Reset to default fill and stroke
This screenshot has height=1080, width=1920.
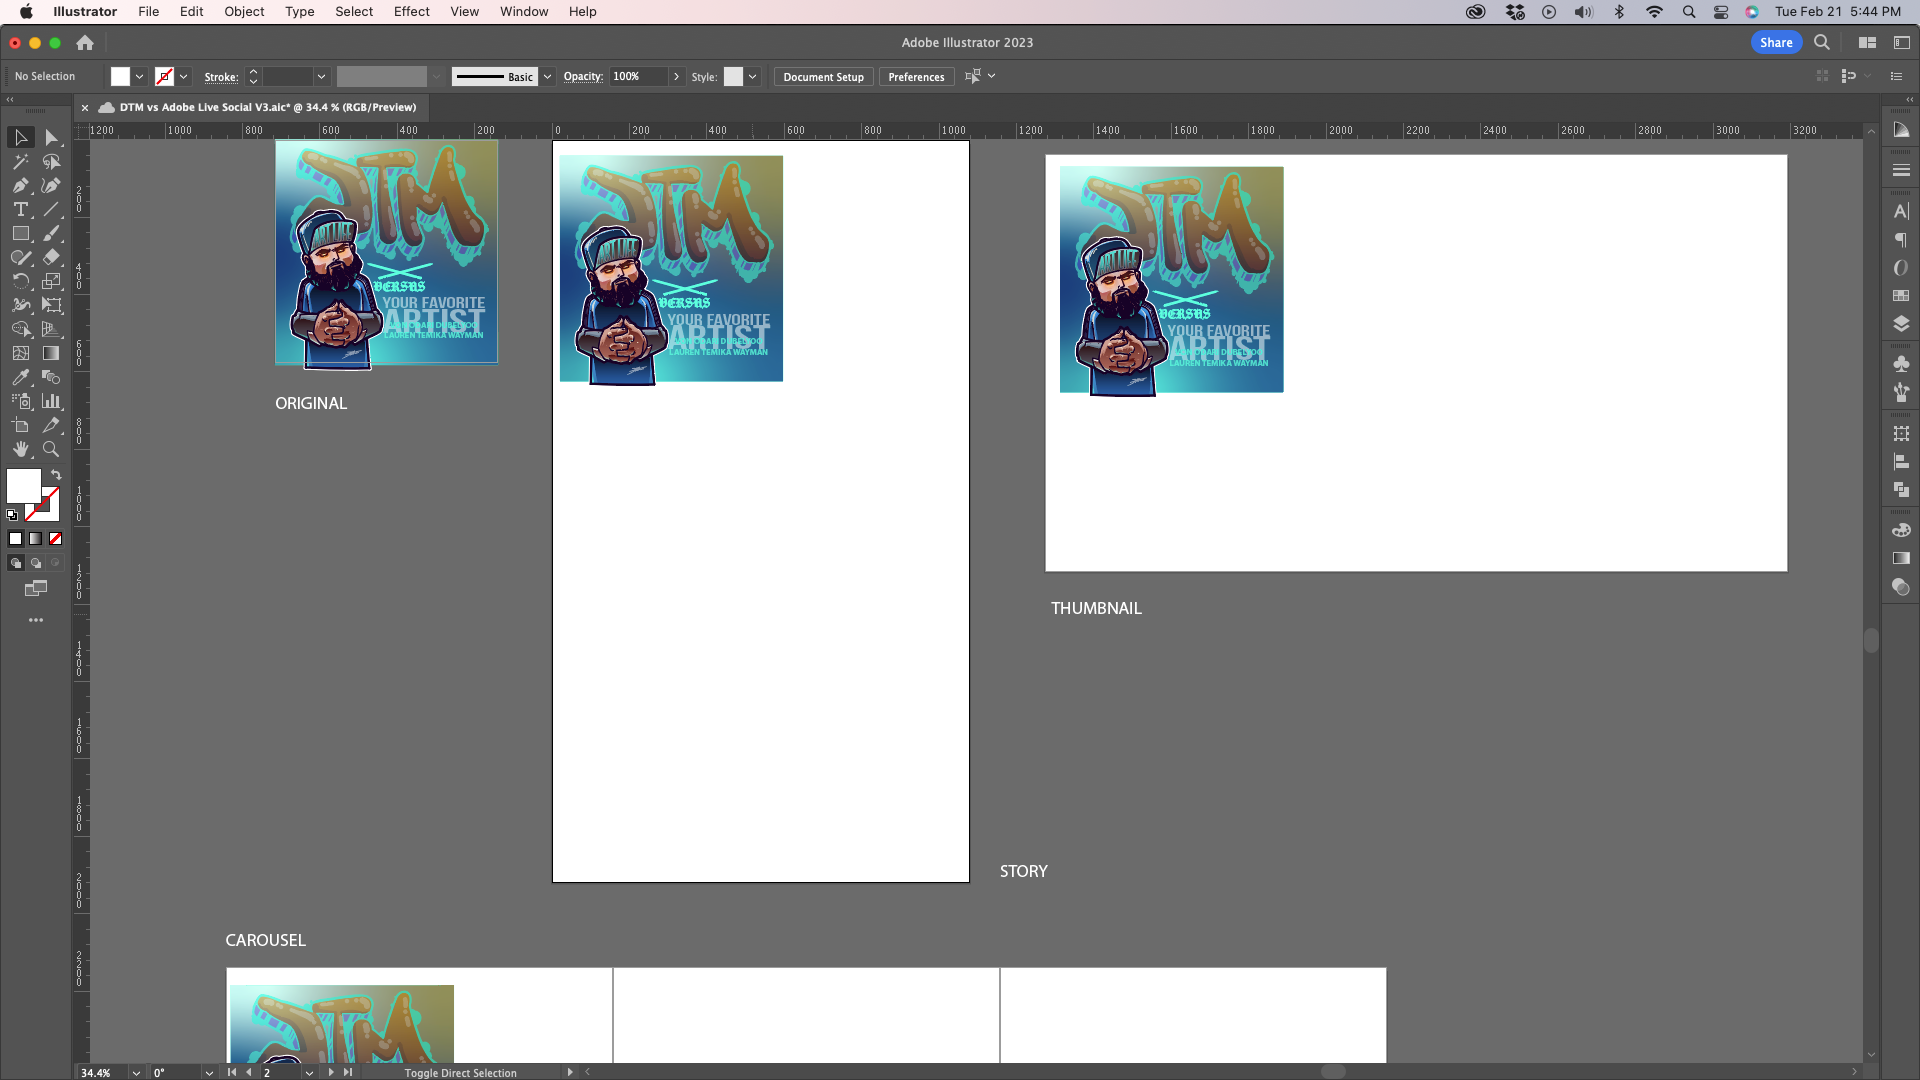pos(12,515)
